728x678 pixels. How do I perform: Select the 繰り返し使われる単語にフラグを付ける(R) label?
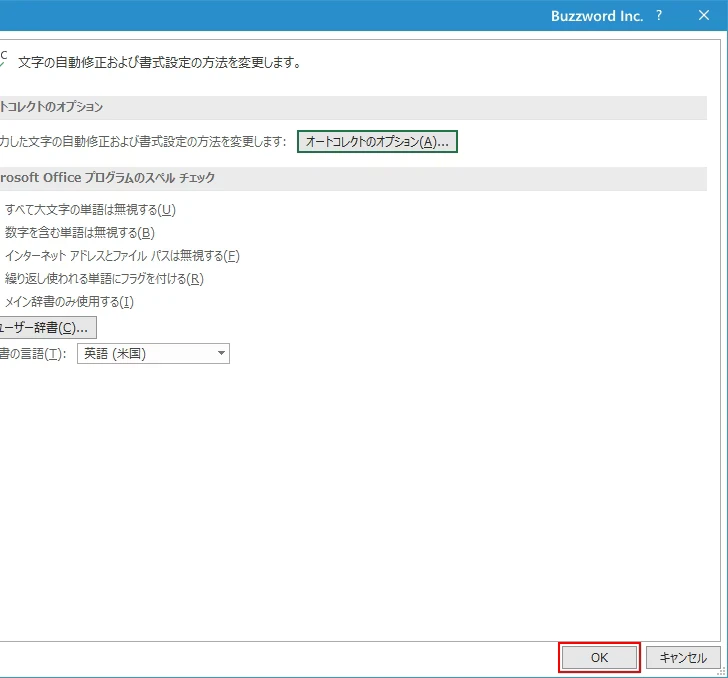pyautogui.click(x=104, y=279)
